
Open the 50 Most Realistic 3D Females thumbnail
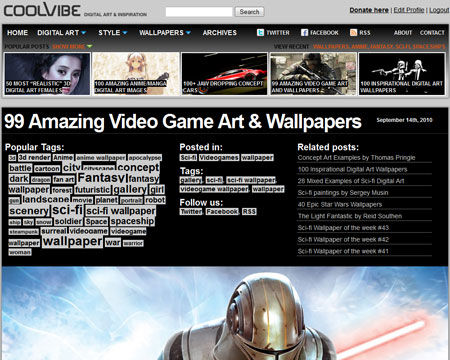pos(47,74)
